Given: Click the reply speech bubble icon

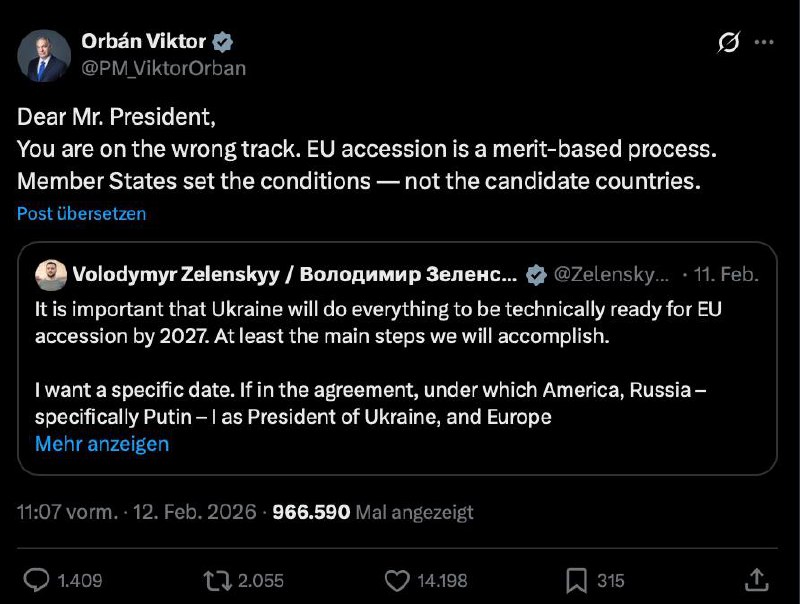Looking at the screenshot, I should (36, 579).
